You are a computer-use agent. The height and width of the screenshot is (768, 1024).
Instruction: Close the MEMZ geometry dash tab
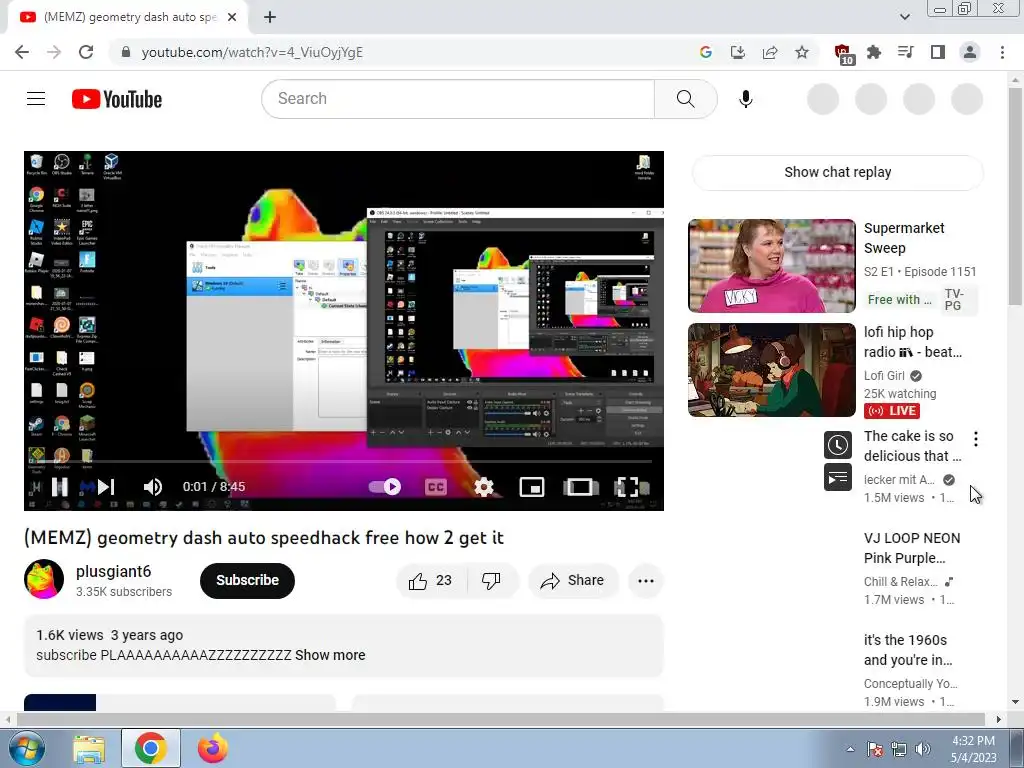tap(232, 17)
